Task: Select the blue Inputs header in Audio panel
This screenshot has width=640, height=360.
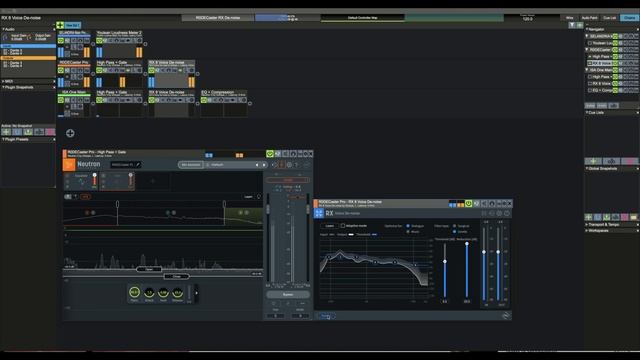Action: point(28,46)
